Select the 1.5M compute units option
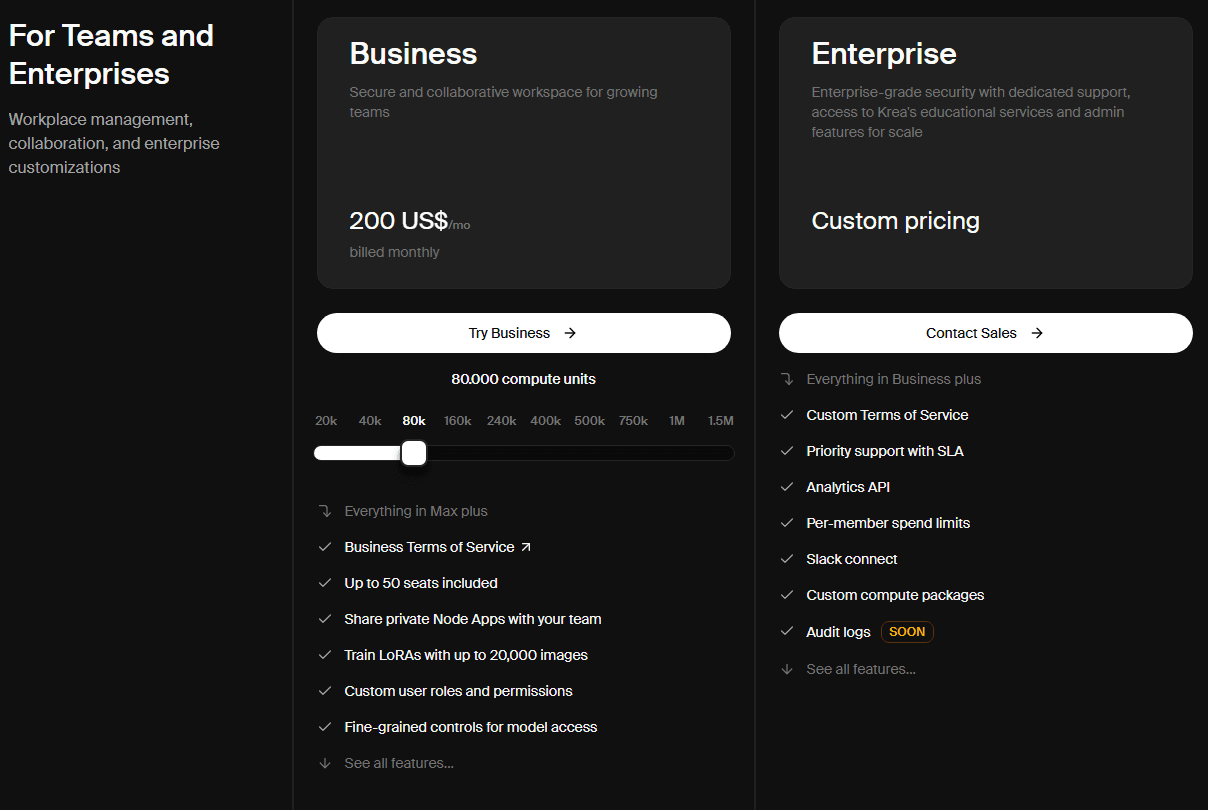 720,421
